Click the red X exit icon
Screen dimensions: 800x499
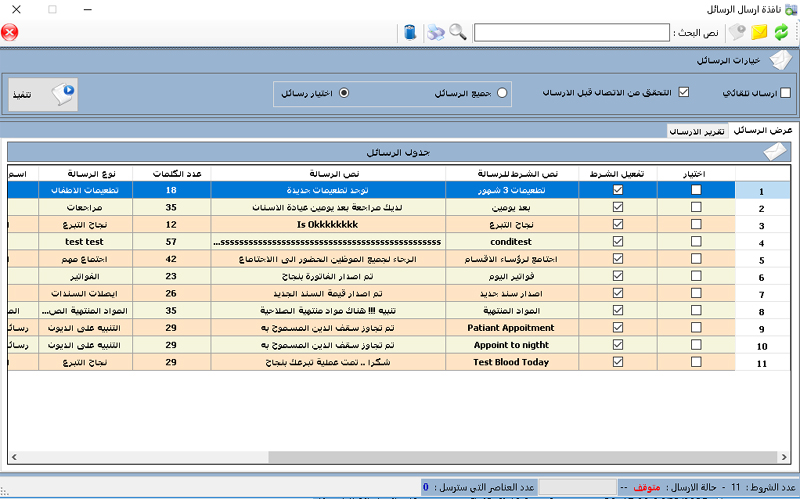click(9, 32)
